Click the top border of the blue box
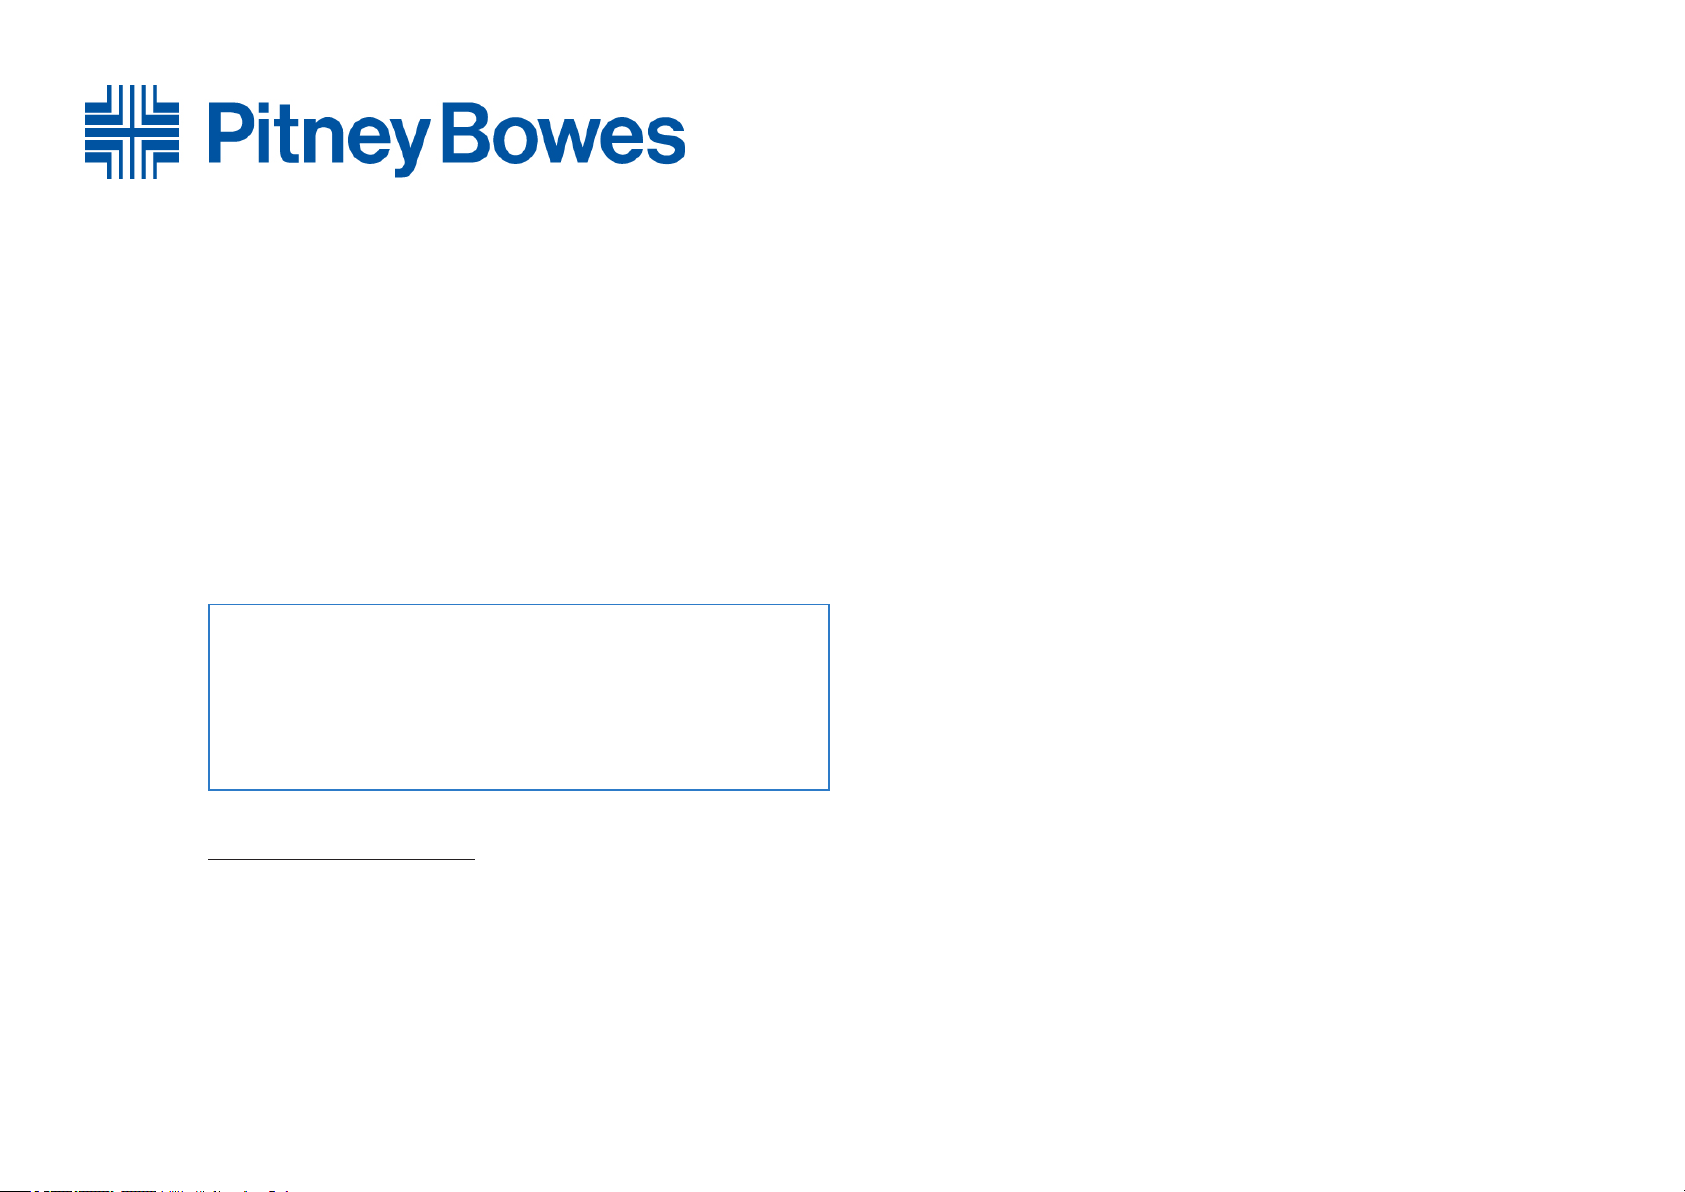The width and height of the screenshot is (1685, 1192). 519,604
